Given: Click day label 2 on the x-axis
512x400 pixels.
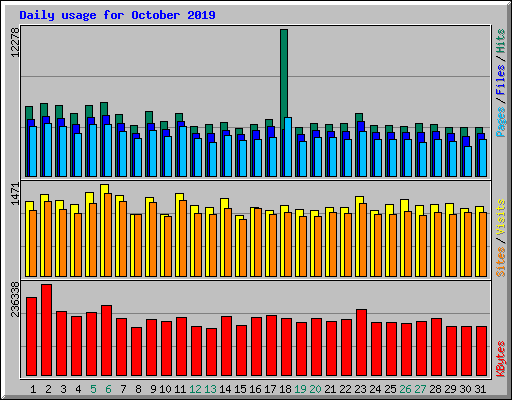Looking at the screenshot, I should 48,389.
